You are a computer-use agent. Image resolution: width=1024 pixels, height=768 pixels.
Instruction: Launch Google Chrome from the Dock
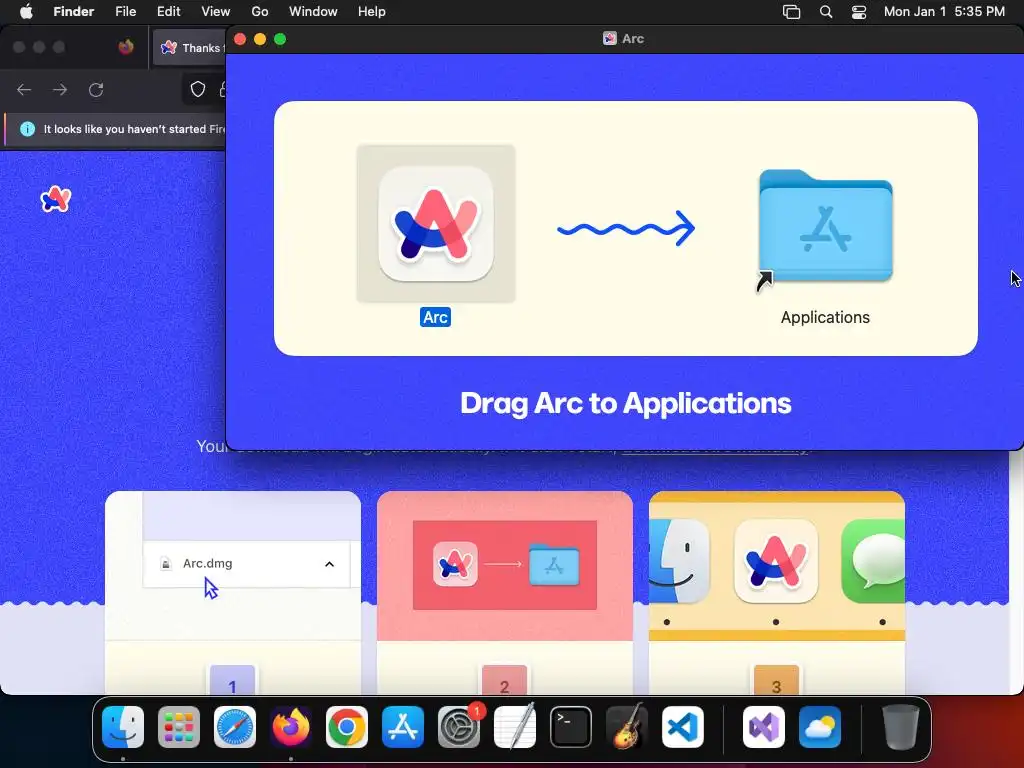(x=347, y=727)
